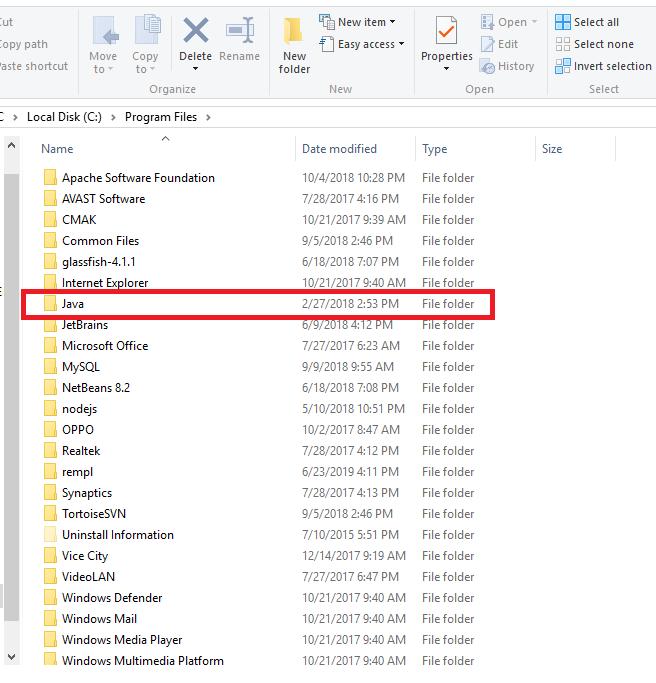
Task: Open the Properties checkmark icon
Action: coord(446,30)
